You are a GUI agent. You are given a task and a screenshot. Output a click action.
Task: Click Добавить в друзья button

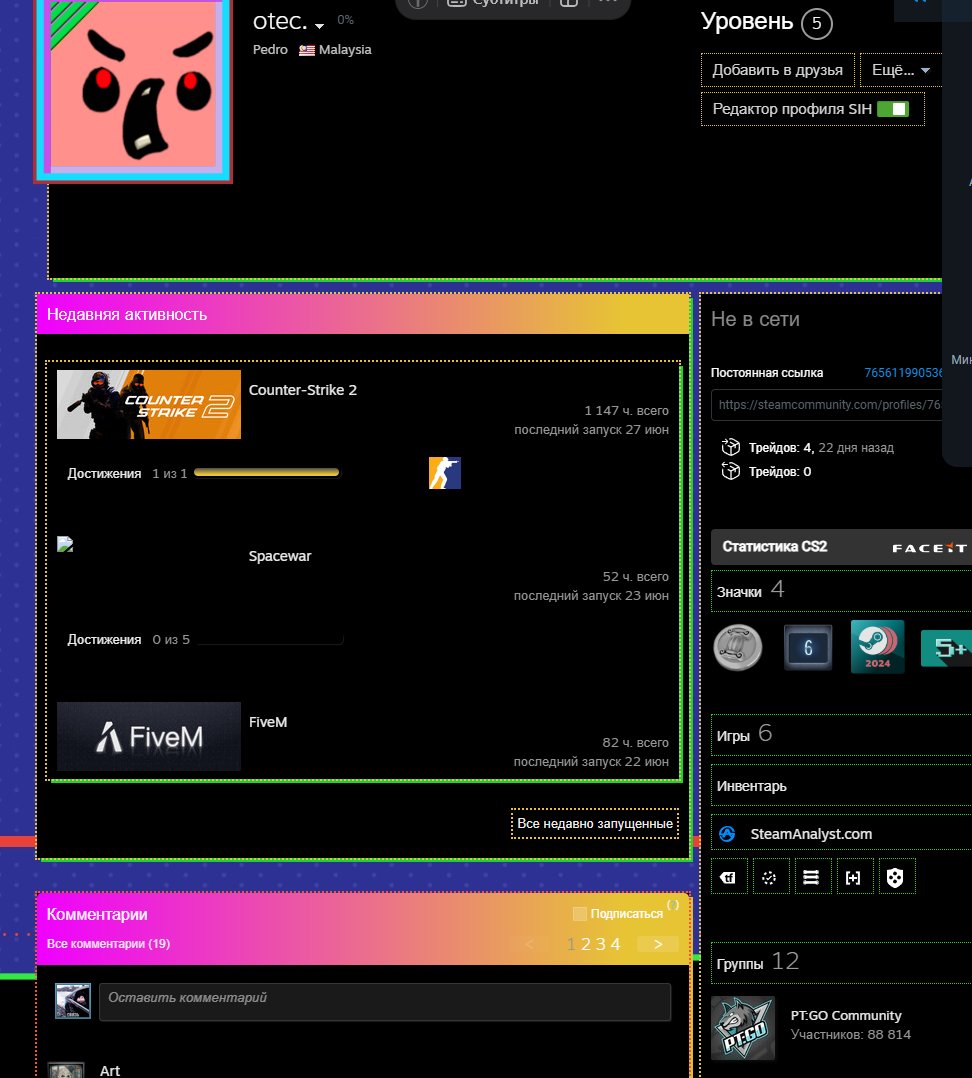(x=777, y=70)
